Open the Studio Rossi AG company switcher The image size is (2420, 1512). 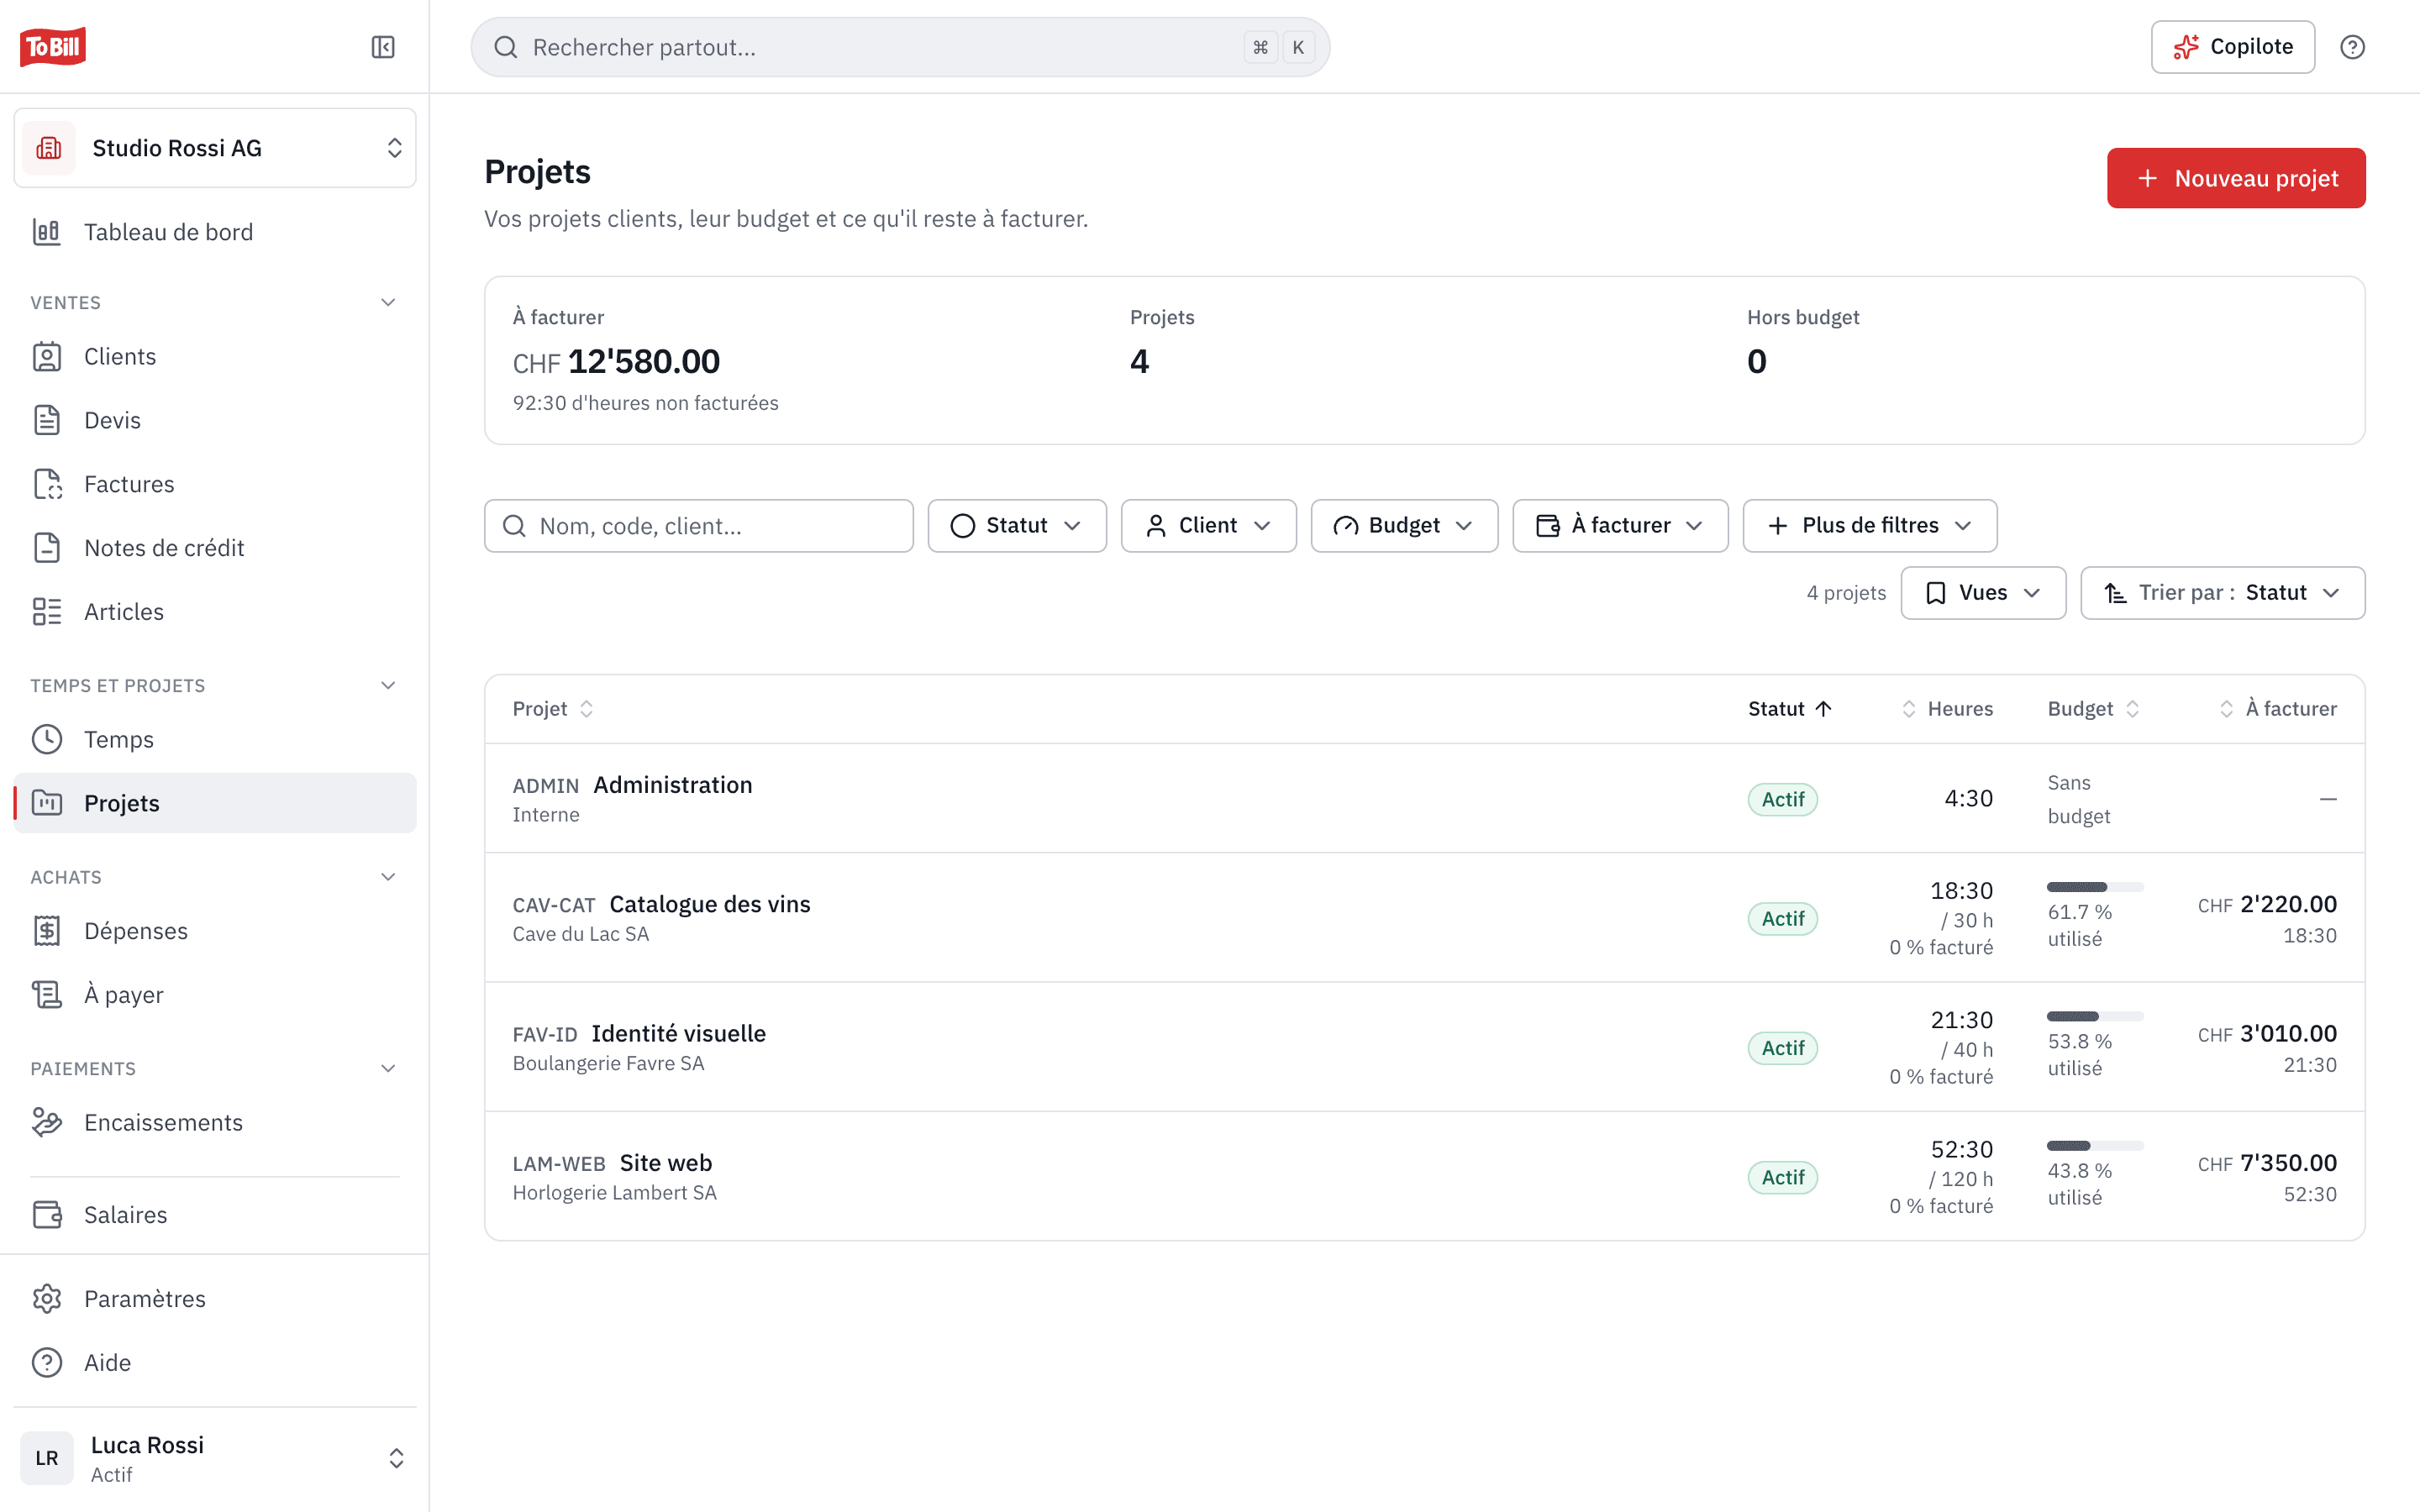point(215,148)
